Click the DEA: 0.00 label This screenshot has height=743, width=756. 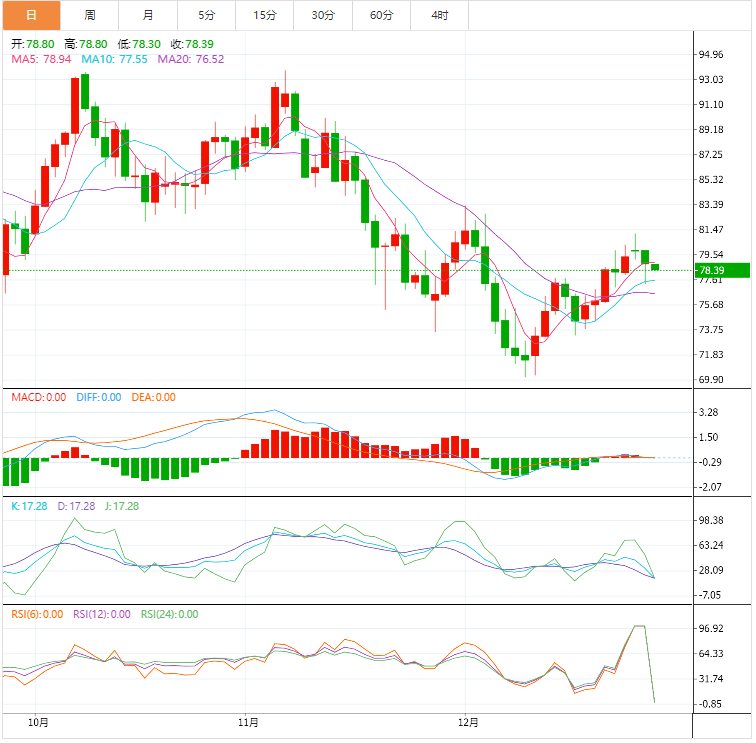(153, 397)
